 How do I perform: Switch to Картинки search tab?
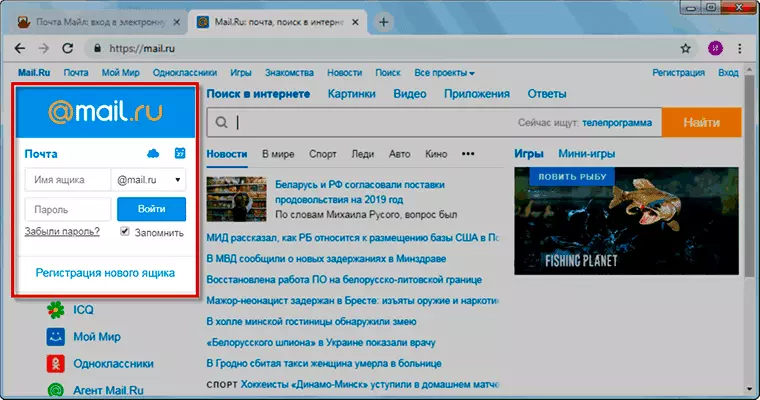pos(351,94)
